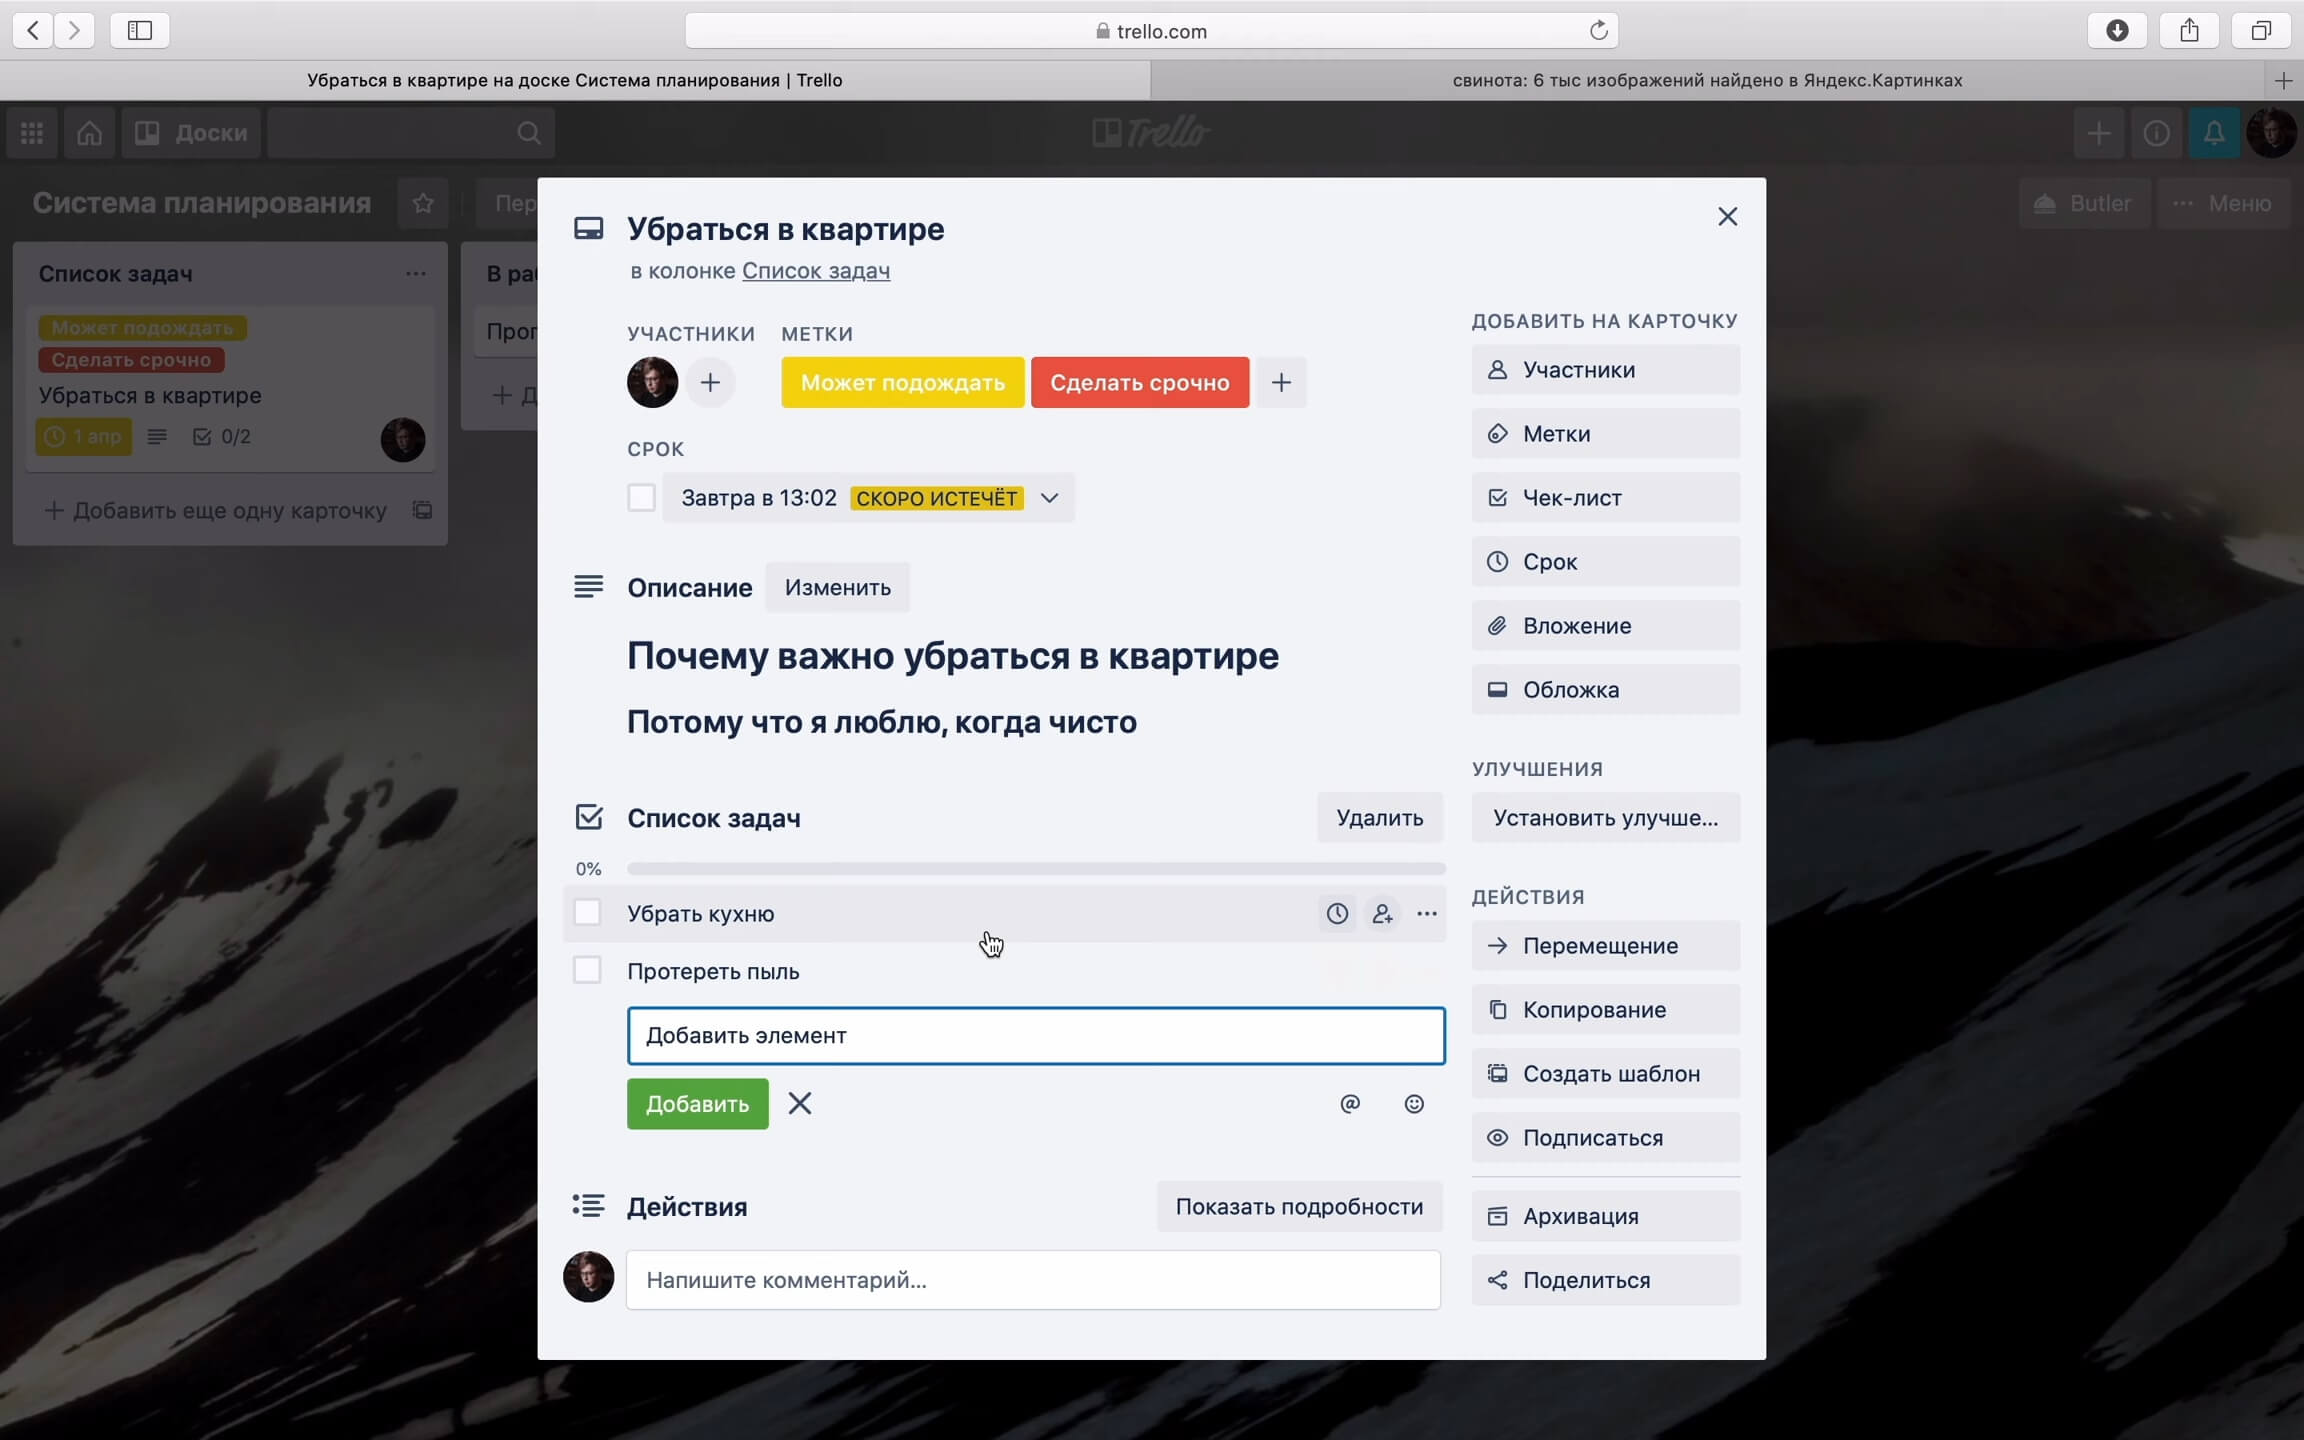Check the Протереть пыль item
Viewport: 2304px width, 1440px height.
coord(587,970)
